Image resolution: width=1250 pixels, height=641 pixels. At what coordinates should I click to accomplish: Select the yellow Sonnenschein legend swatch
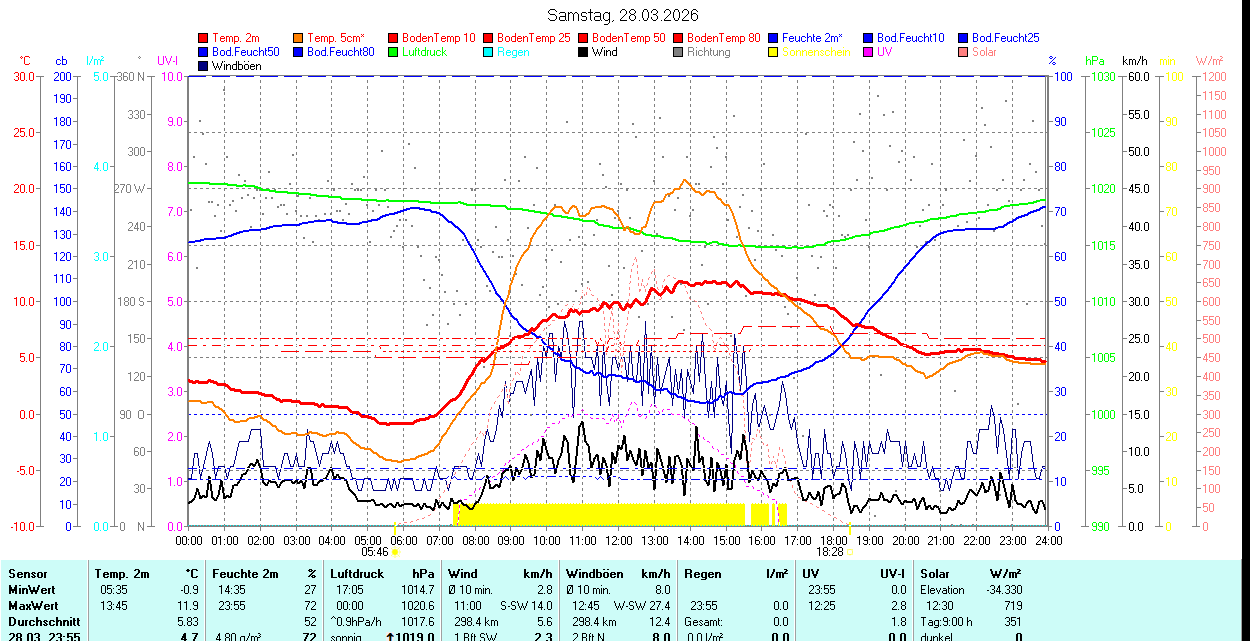coord(774,52)
